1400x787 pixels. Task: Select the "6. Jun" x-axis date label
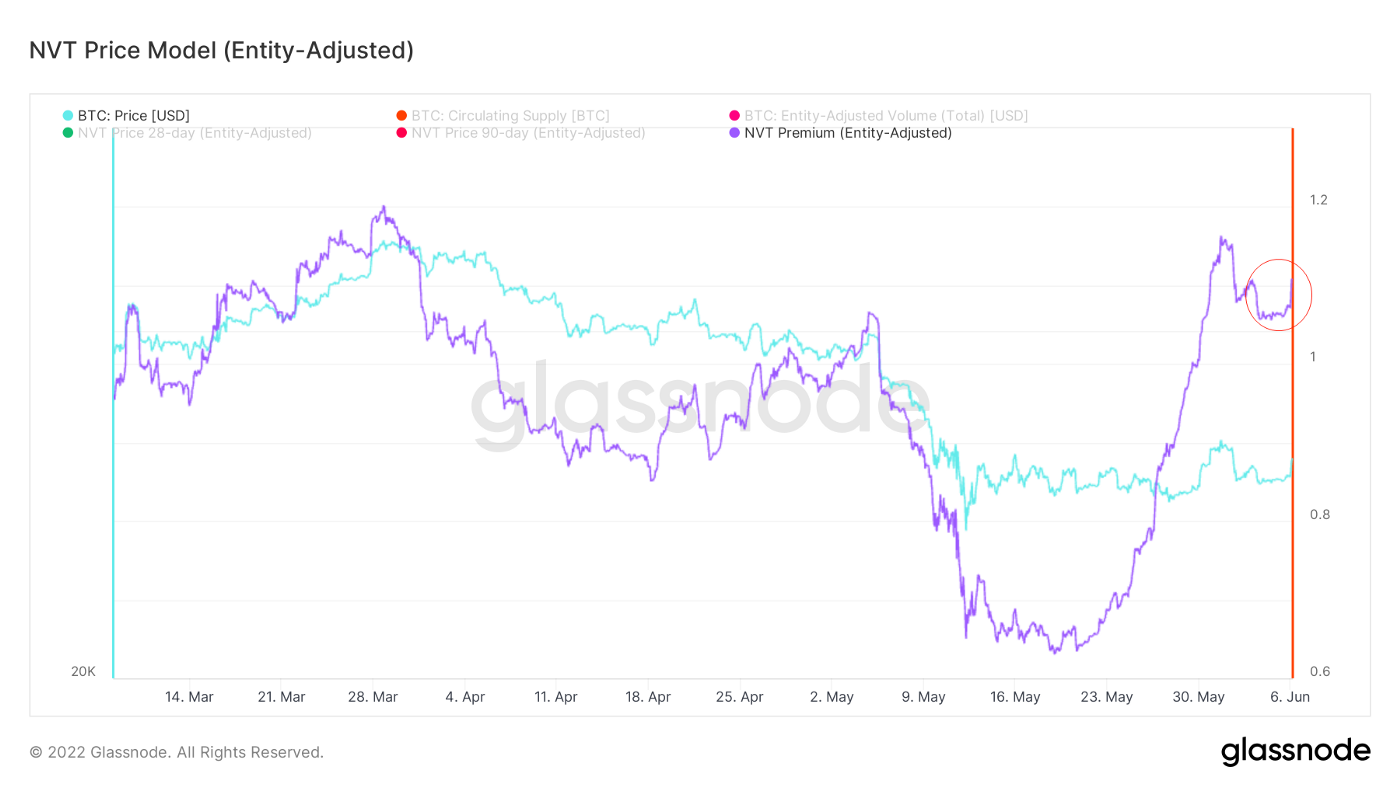pyautogui.click(x=1291, y=697)
